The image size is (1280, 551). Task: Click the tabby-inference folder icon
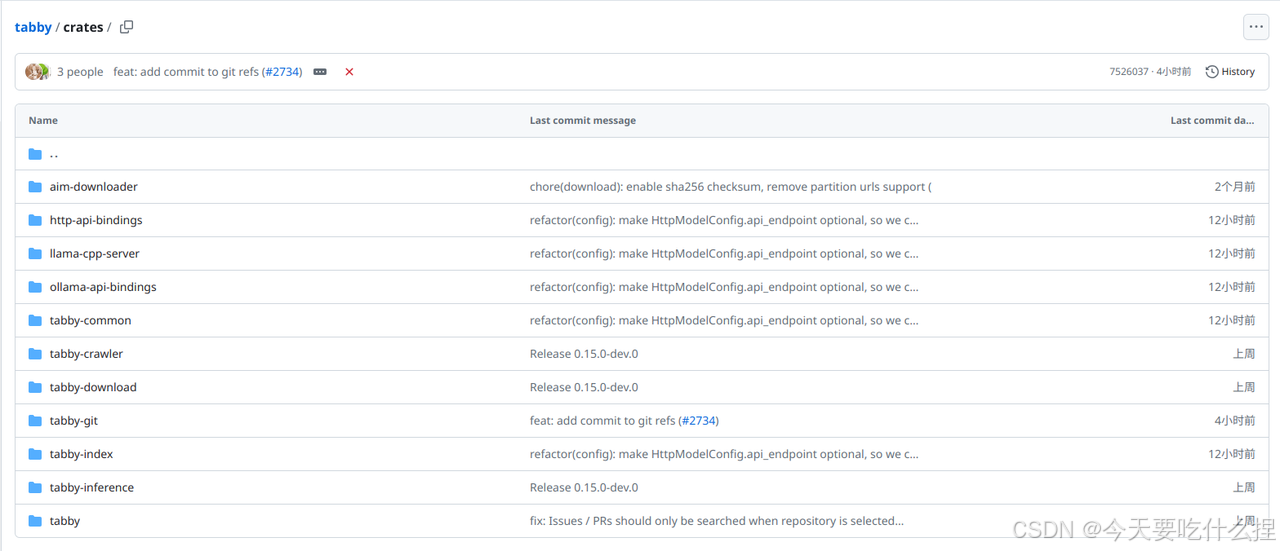(35, 488)
